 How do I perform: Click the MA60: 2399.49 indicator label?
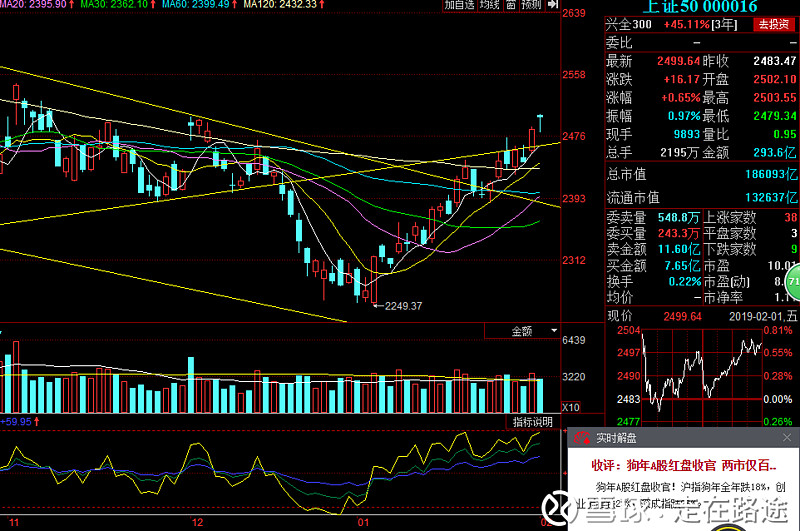(x=195, y=4)
